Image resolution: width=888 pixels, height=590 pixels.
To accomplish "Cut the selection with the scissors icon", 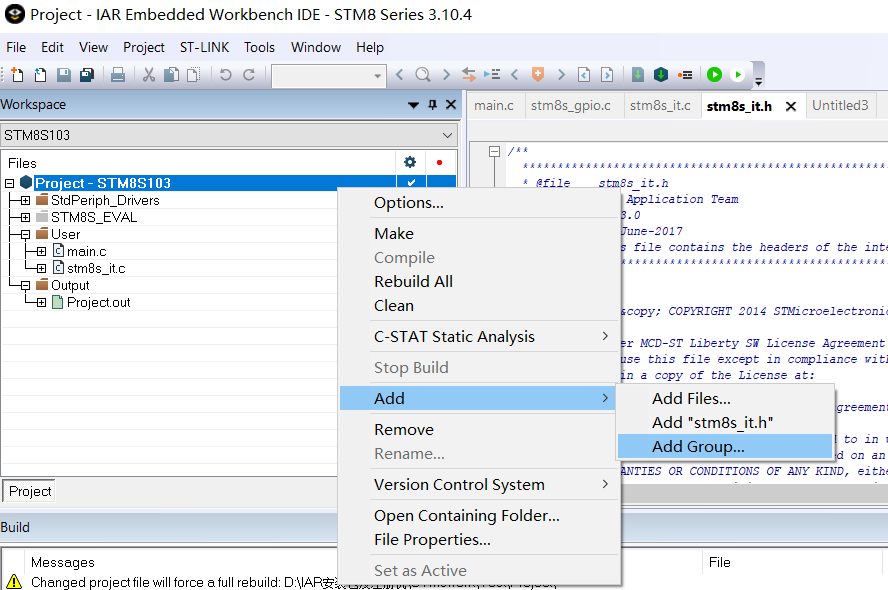I will [149, 75].
